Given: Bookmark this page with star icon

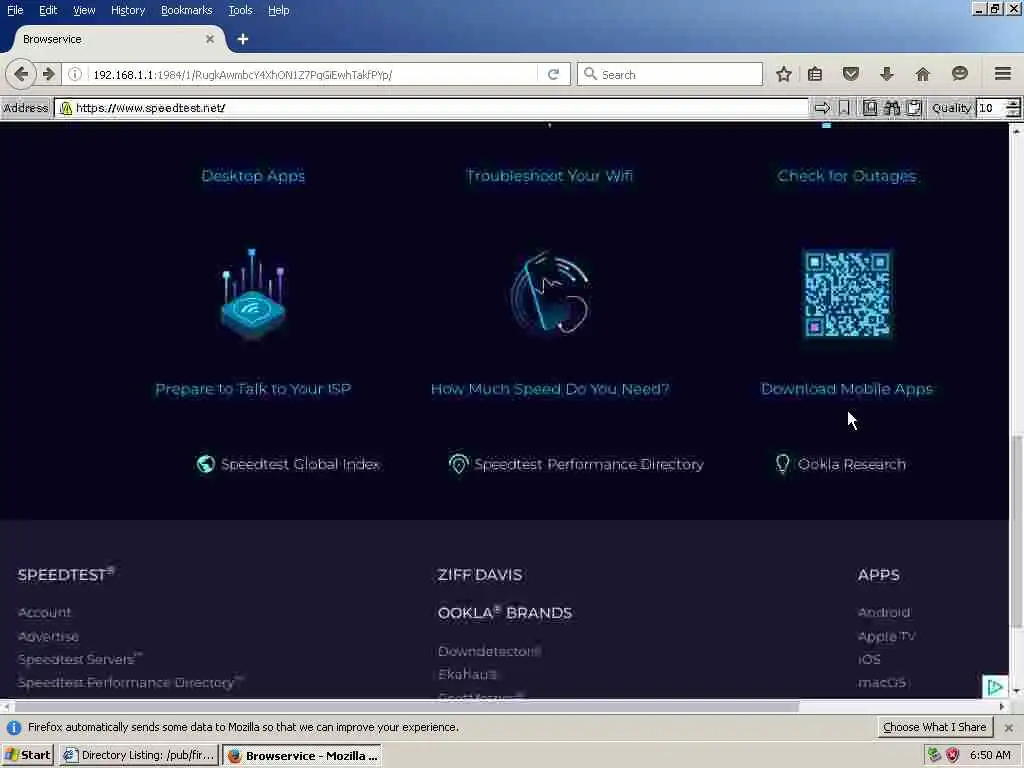Looking at the screenshot, I should coord(784,74).
